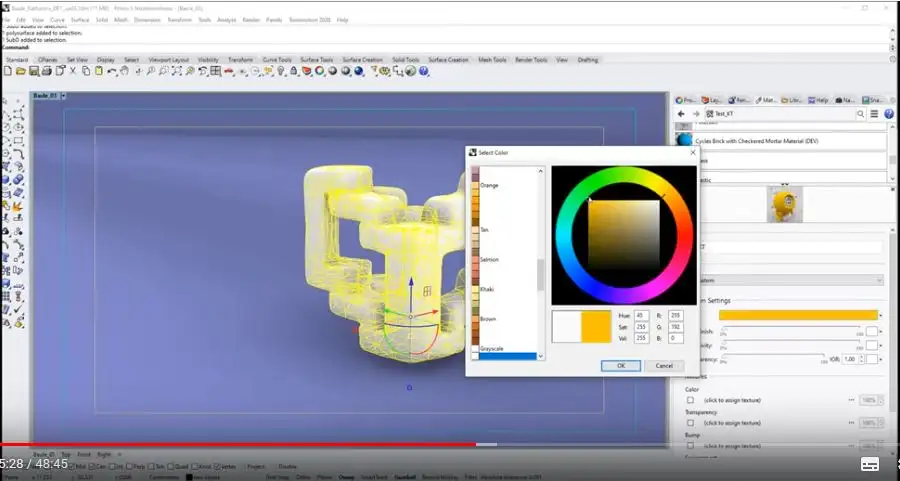The height and width of the screenshot is (481, 900).
Task: Select the Pan hand tool
Action: 125,71
